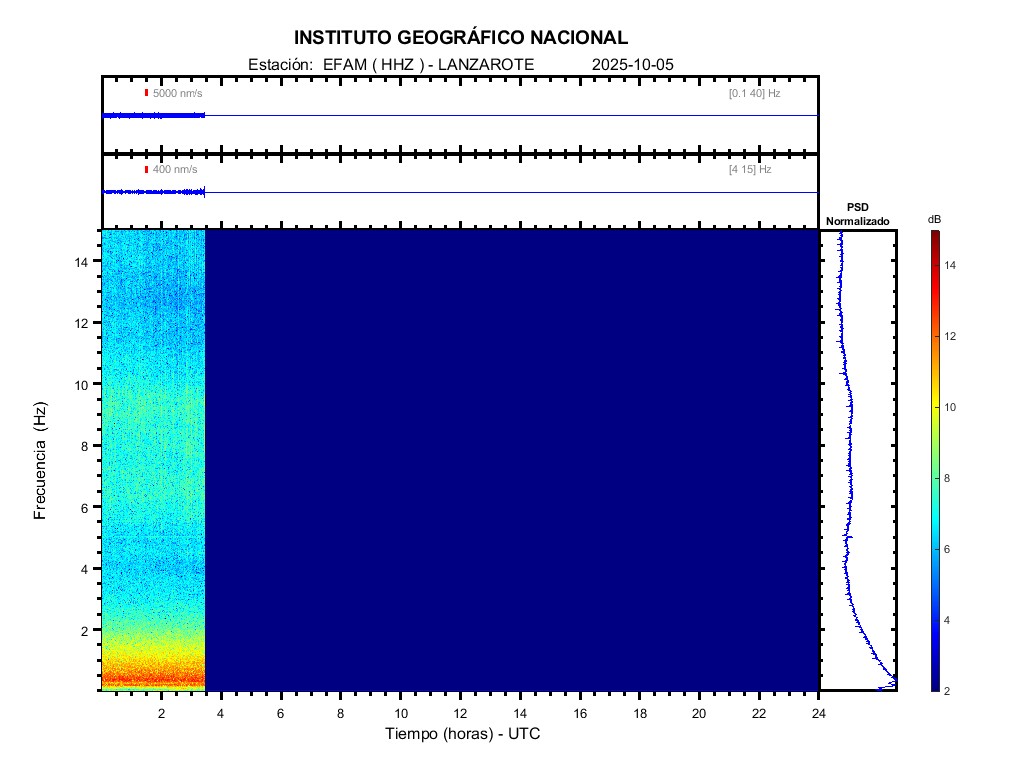Click the red 400 nm/s scale marker
1024x768 pixels.
(146, 170)
